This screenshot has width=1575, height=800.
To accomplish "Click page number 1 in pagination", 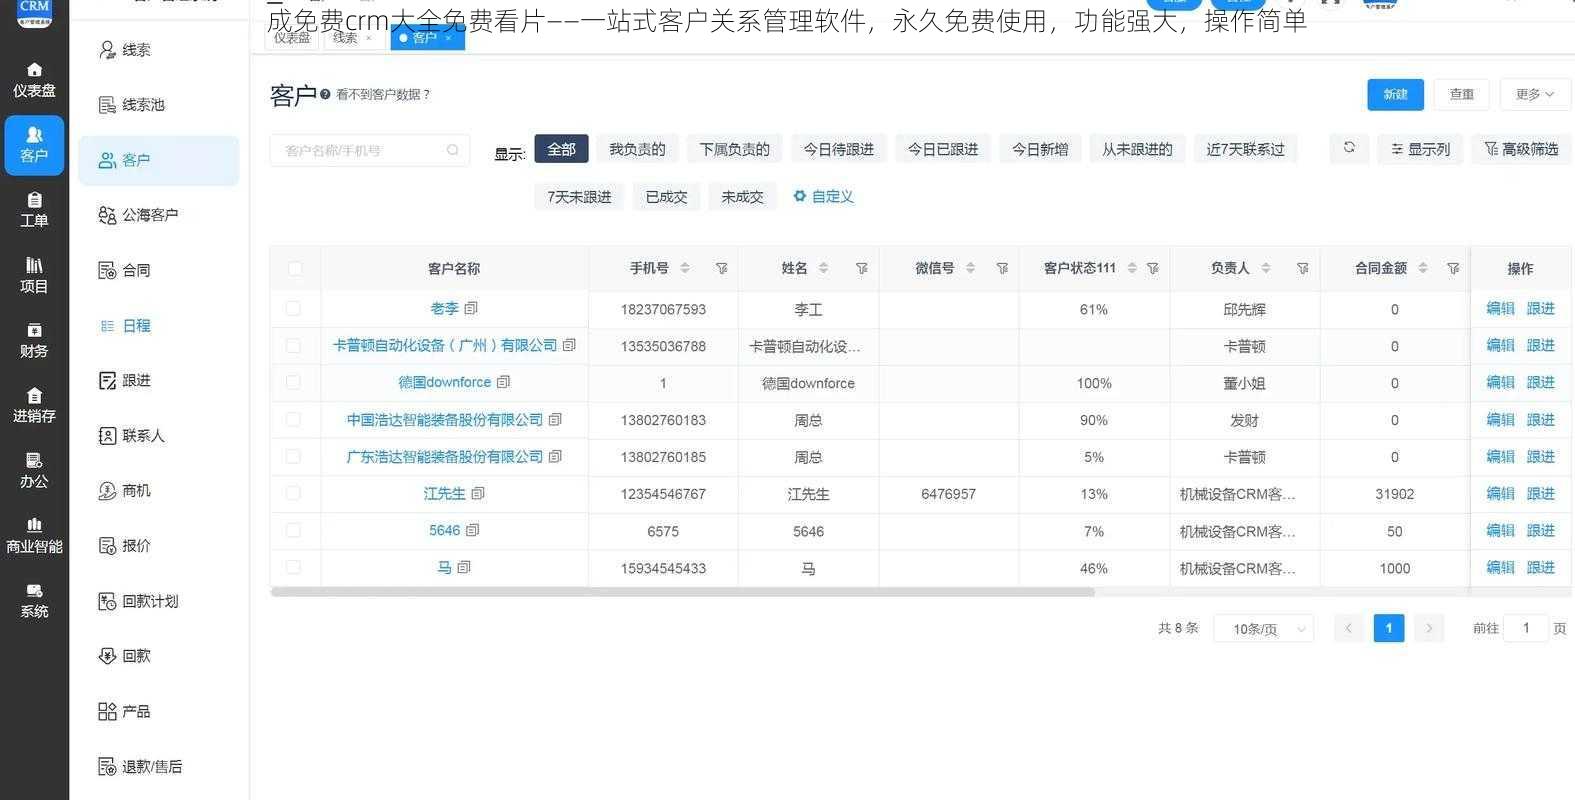I will pos(1389,628).
